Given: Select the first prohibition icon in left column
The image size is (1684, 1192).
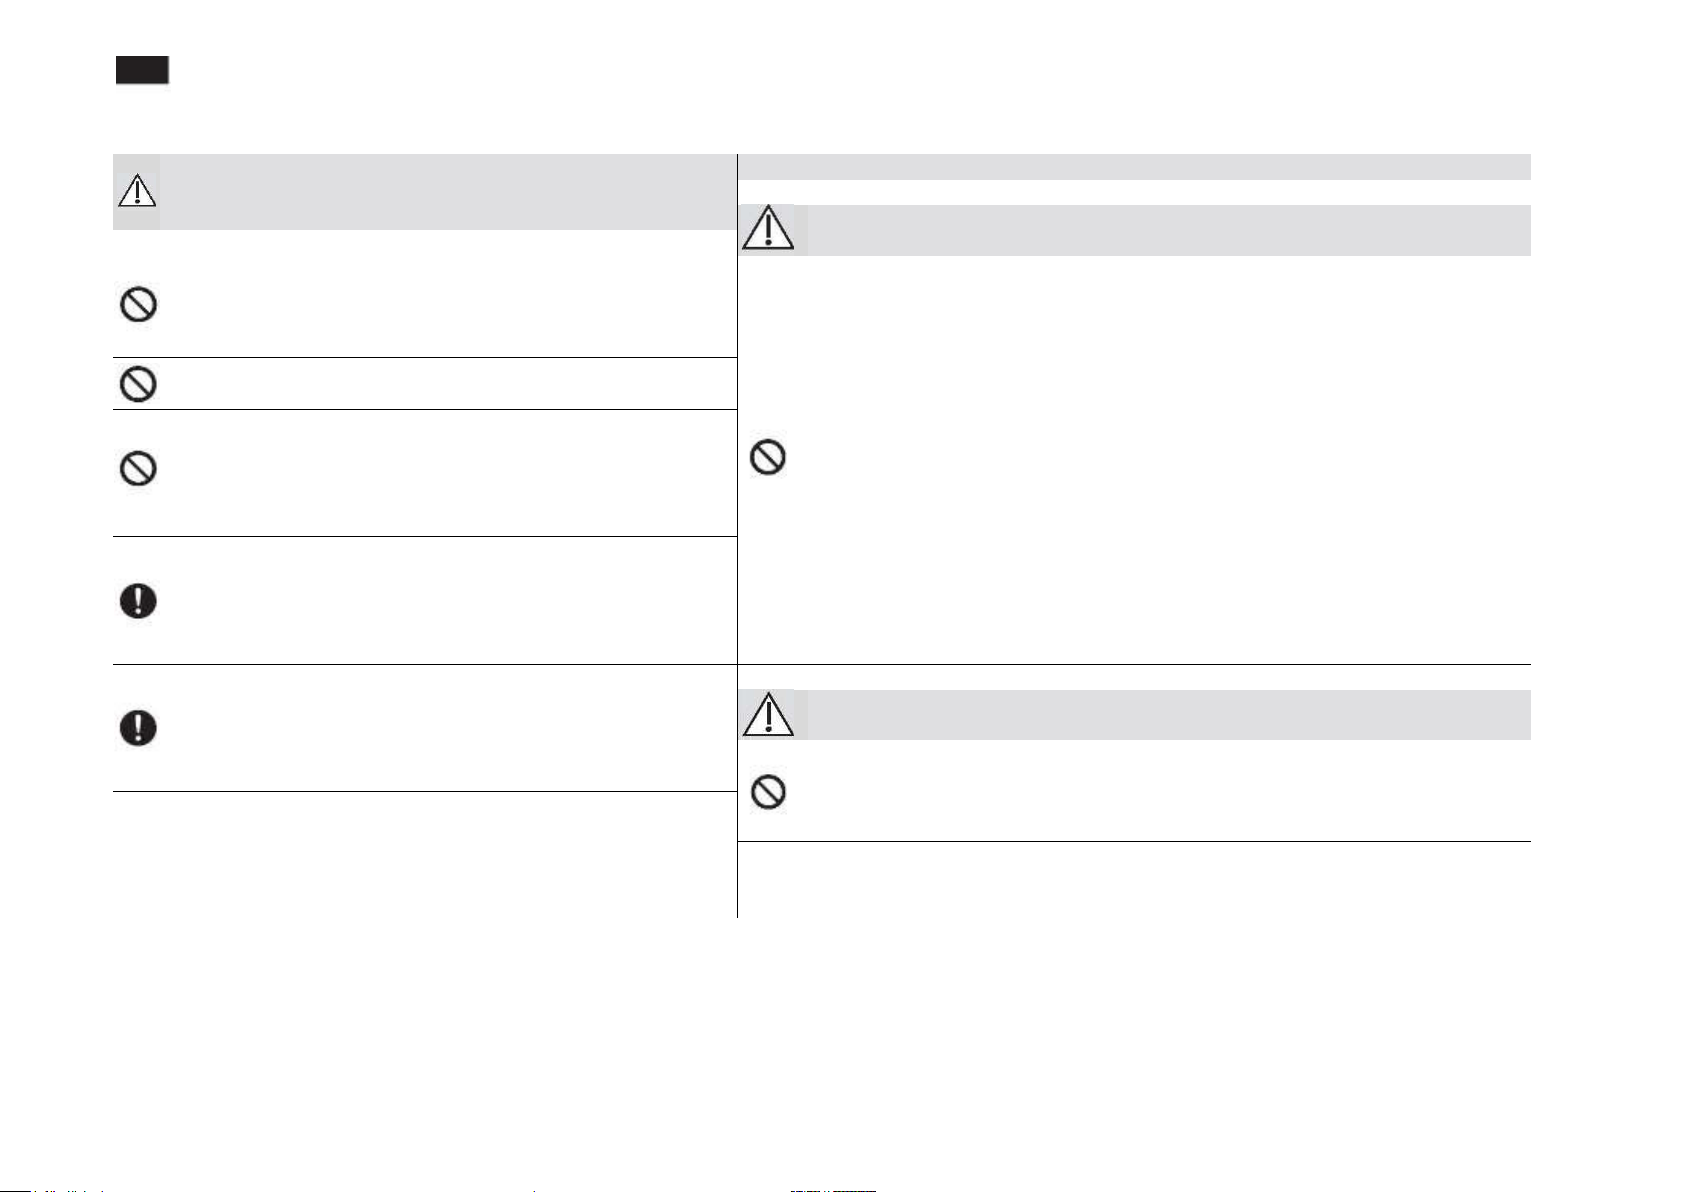Looking at the screenshot, I should (x=138, y=304).
